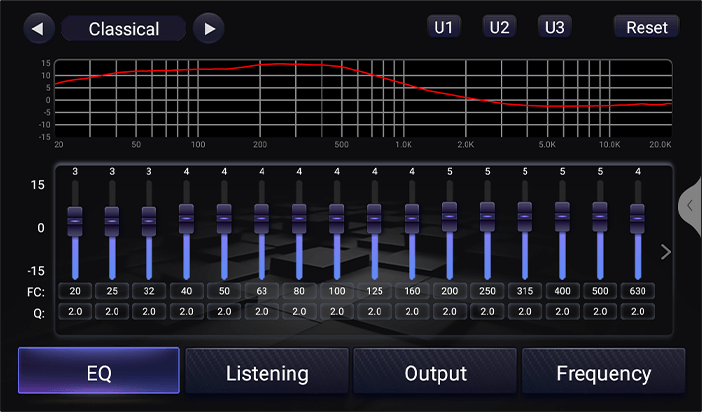
Task: Edit the FC value field showing 100
Action: tap(337, 291)
